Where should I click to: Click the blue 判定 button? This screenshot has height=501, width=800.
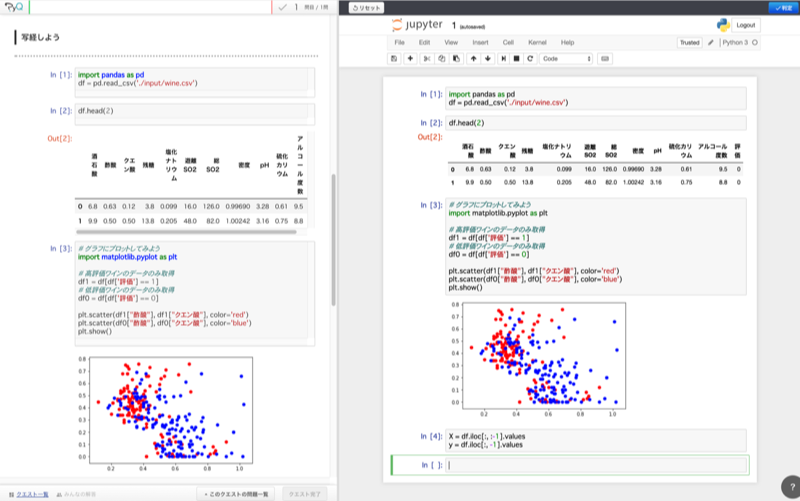(781, 7)
